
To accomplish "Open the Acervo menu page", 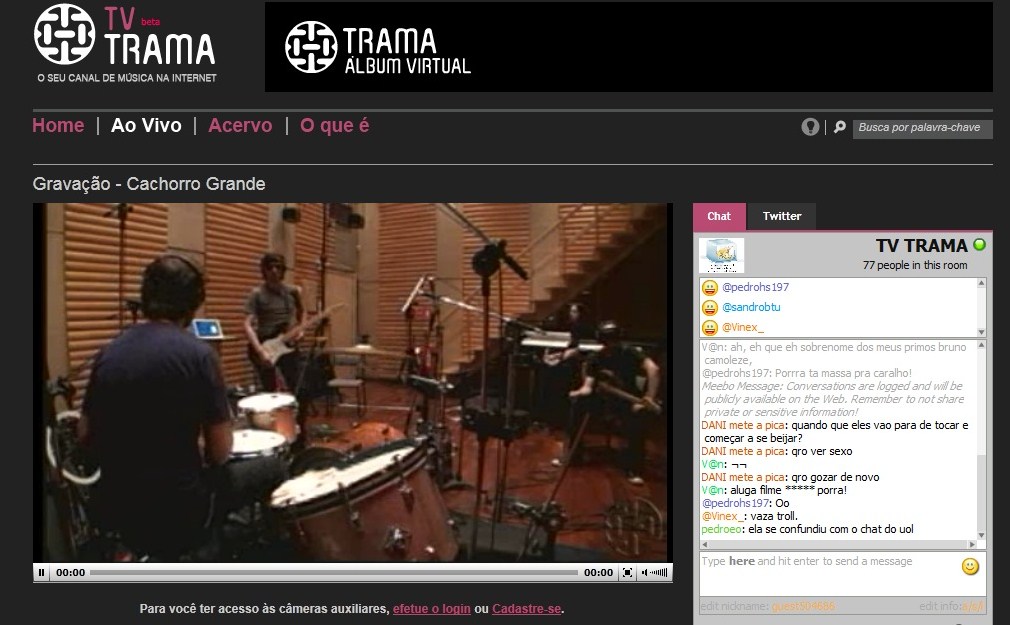I will (240, 125).
